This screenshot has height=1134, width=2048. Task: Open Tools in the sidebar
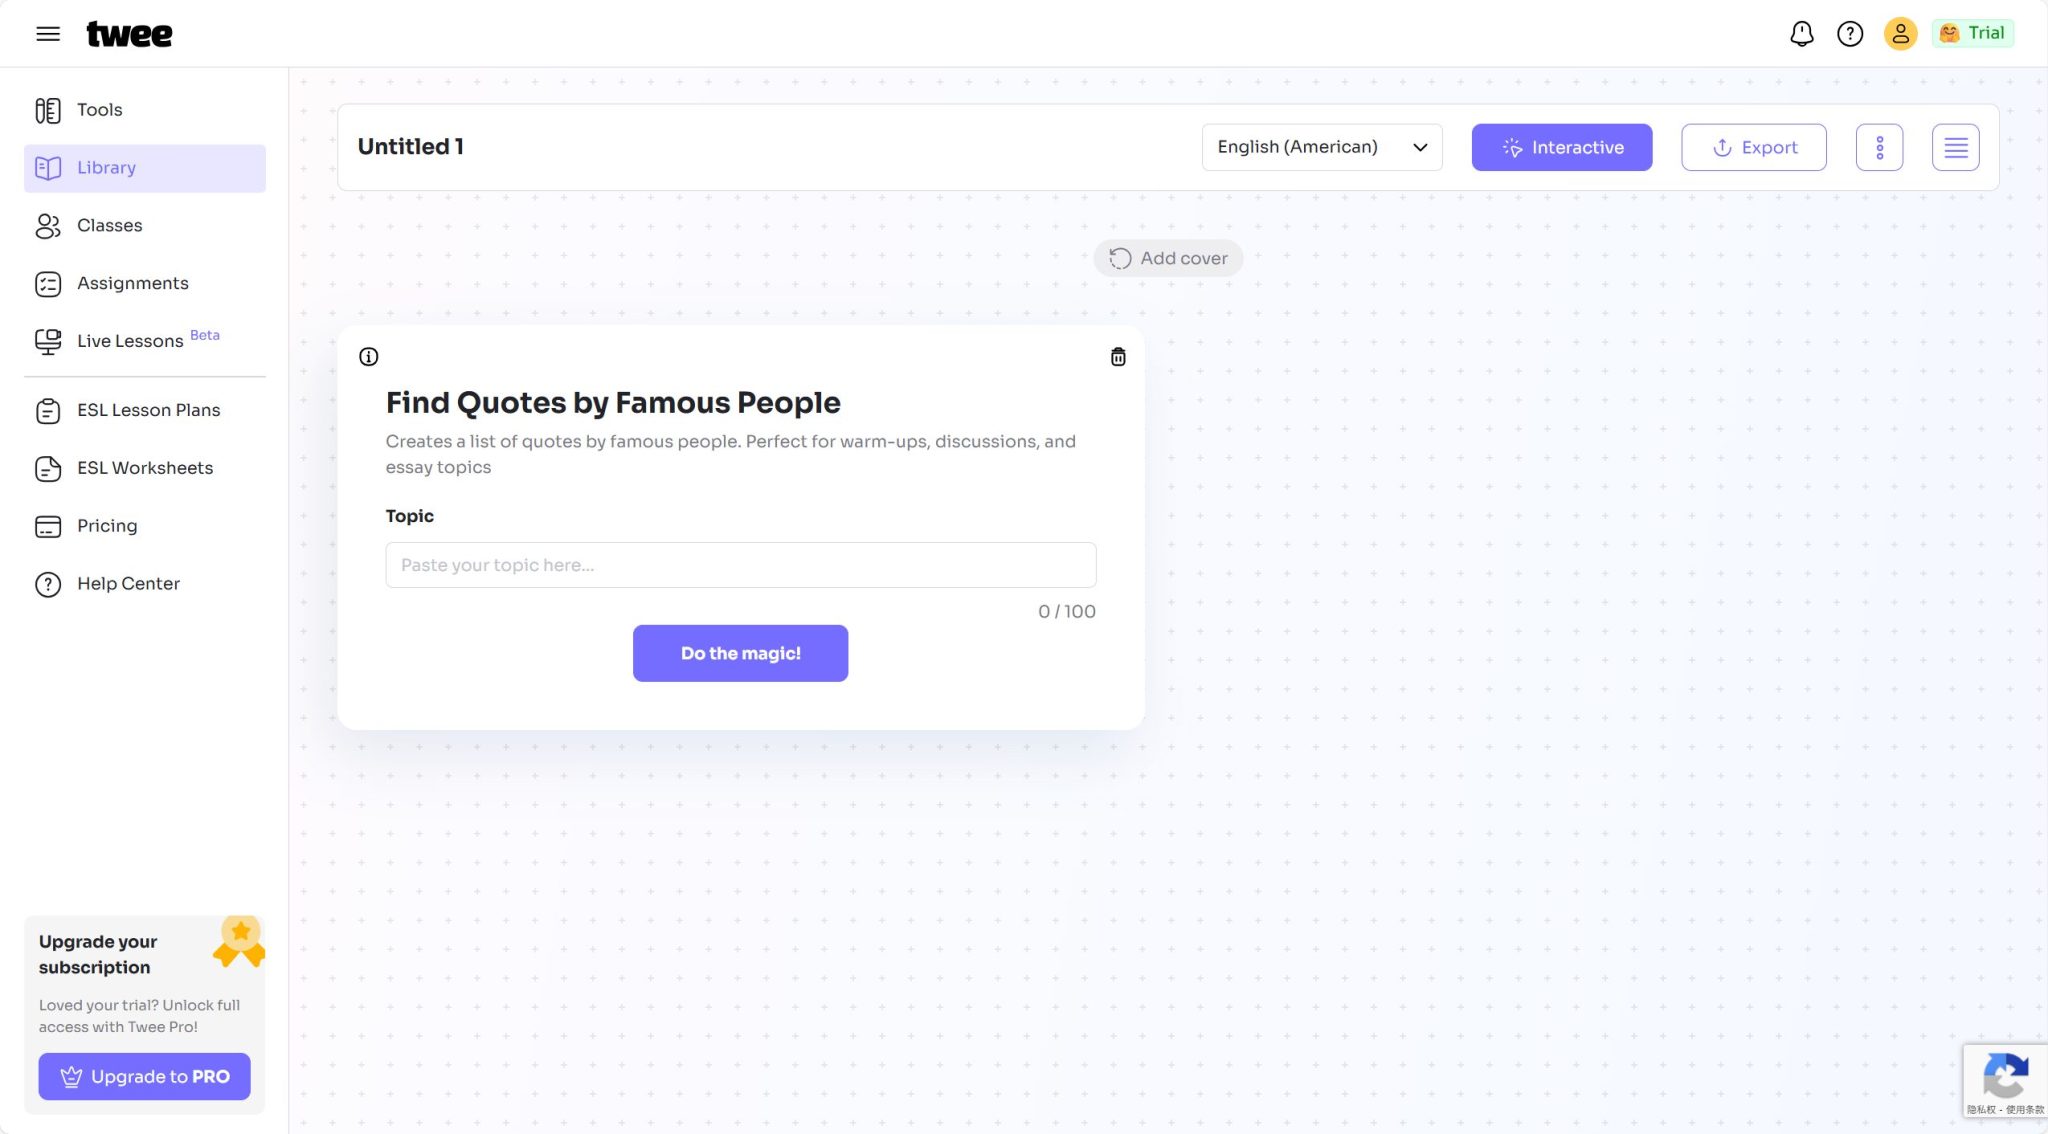(99, 110)
